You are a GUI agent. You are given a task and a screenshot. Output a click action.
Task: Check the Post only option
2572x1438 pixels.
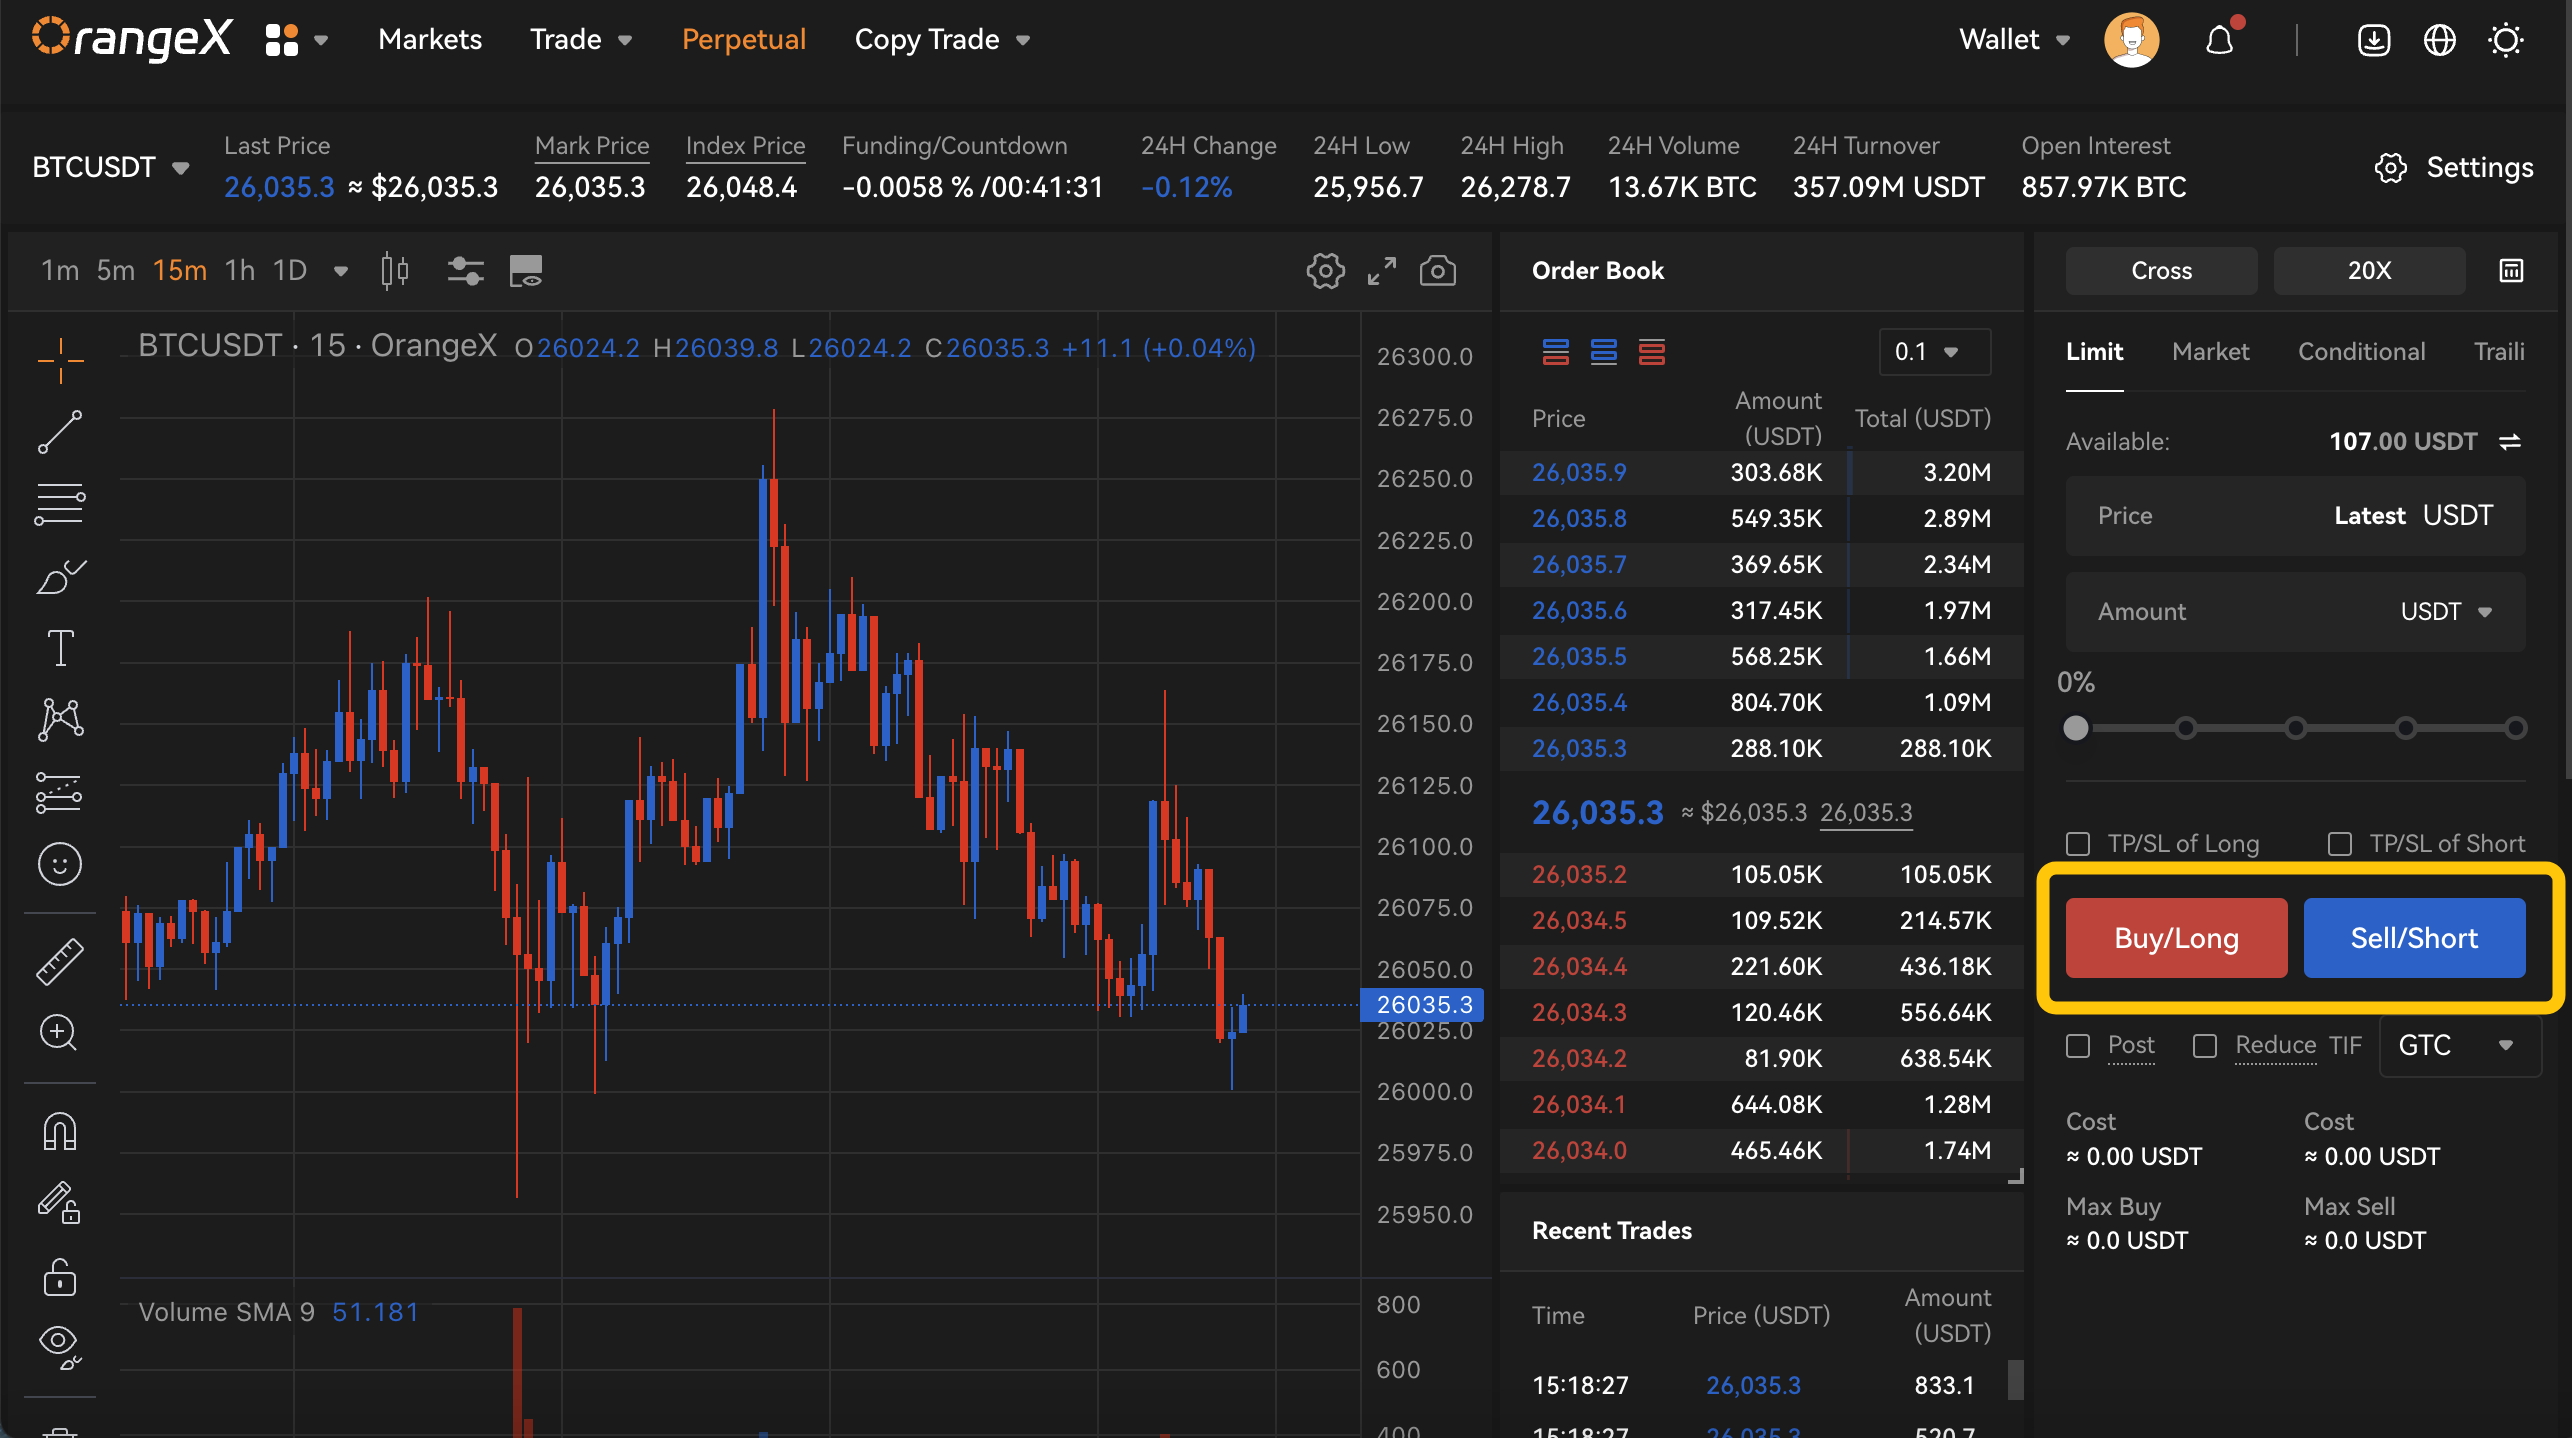pyautogui.click(x=2078, y=1045)
